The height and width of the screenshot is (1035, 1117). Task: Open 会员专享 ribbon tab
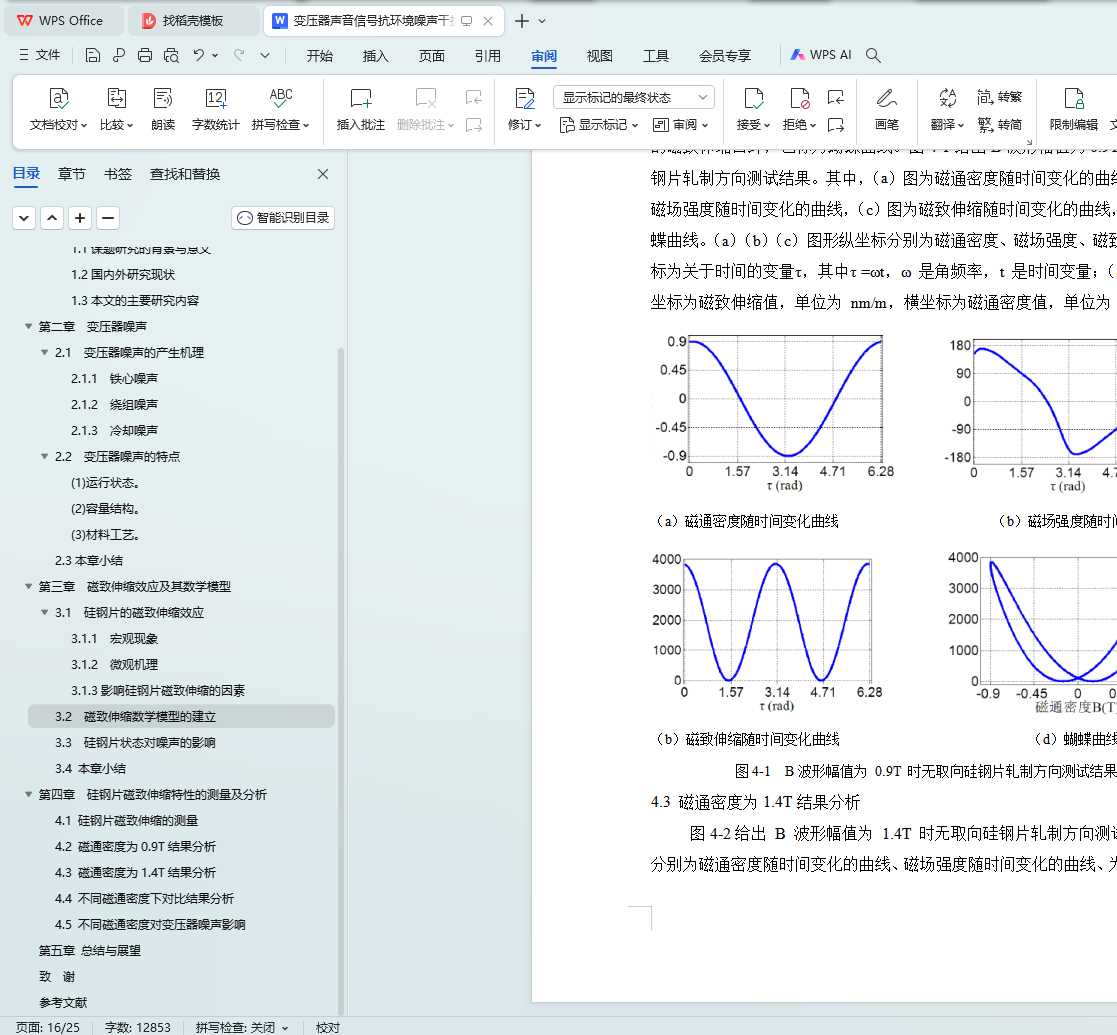point(724,56)
